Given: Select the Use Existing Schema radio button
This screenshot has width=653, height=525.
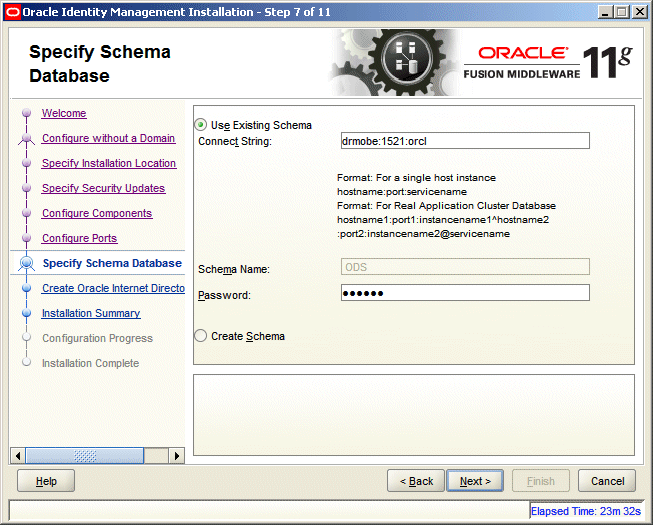Looking at the screenshot, I should point(201,125).
